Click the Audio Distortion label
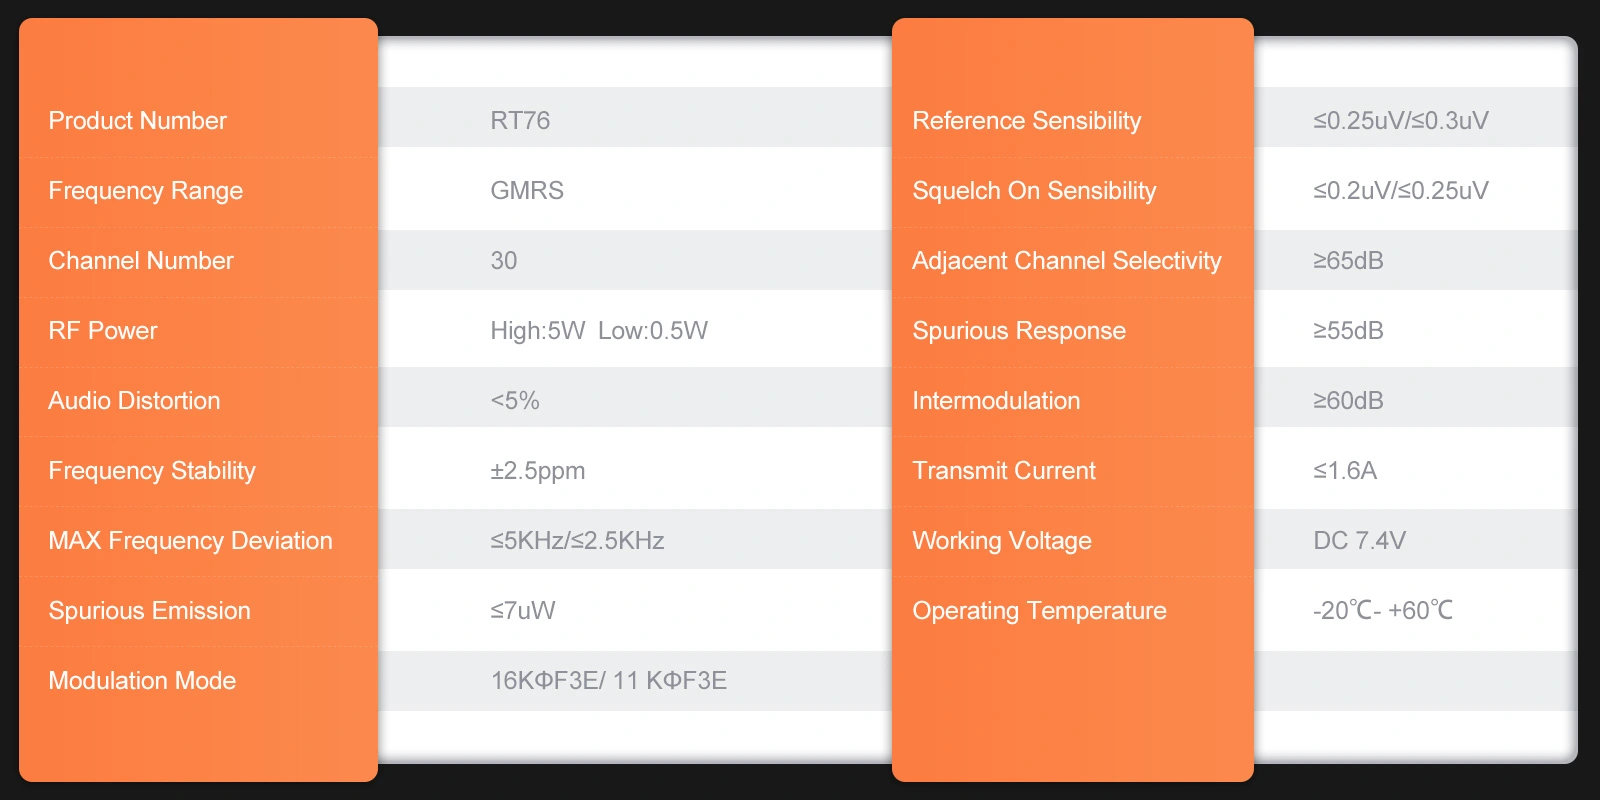The height and width of the screenshot is (800, 1600). [x=134, y=401]
